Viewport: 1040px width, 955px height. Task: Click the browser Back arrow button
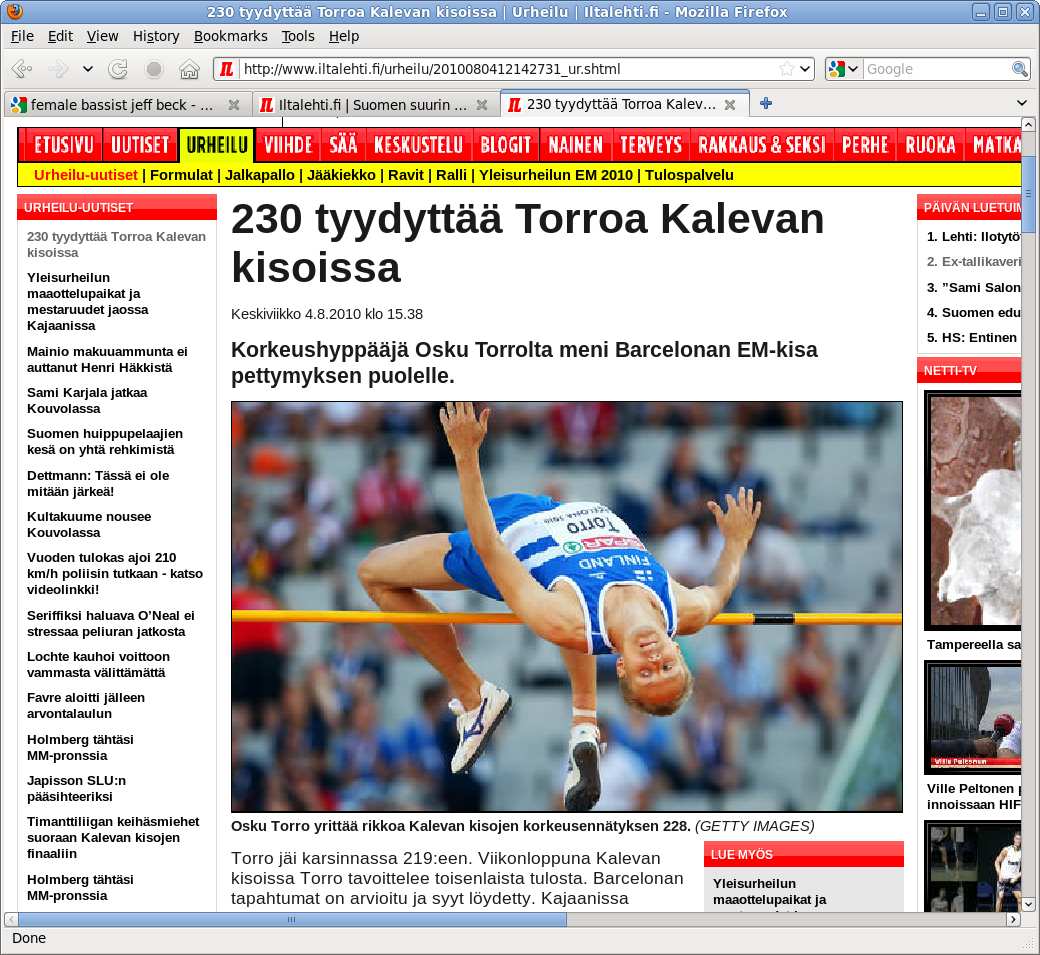(22, 69)
